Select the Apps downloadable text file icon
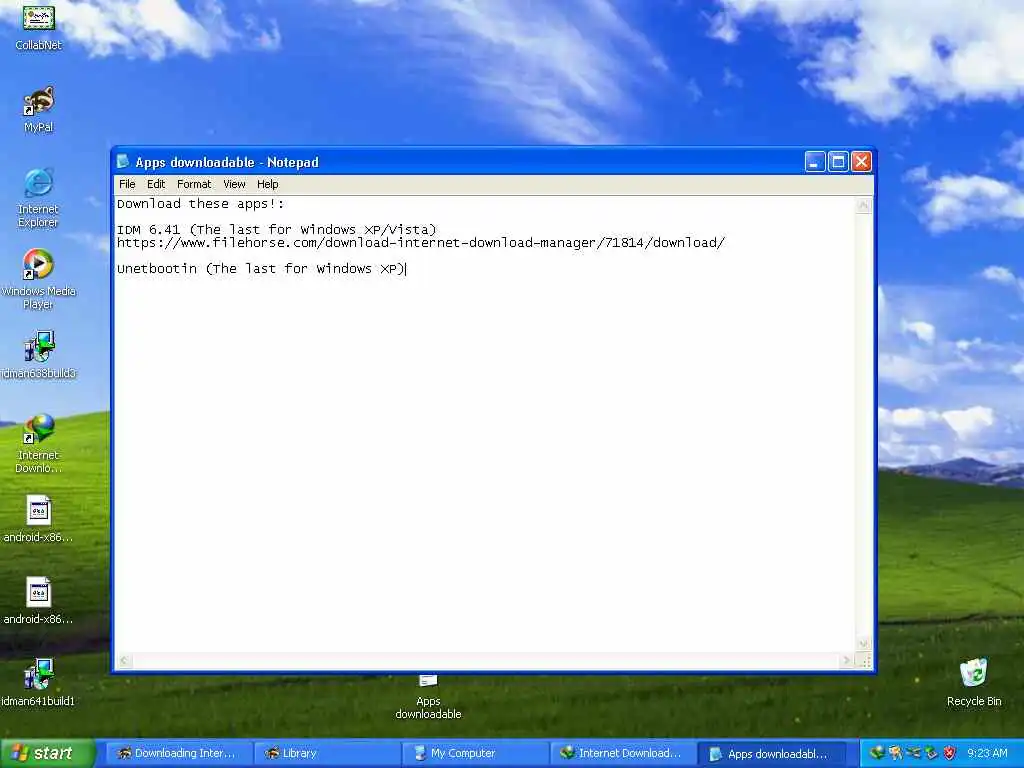 [x=428, y=697]
